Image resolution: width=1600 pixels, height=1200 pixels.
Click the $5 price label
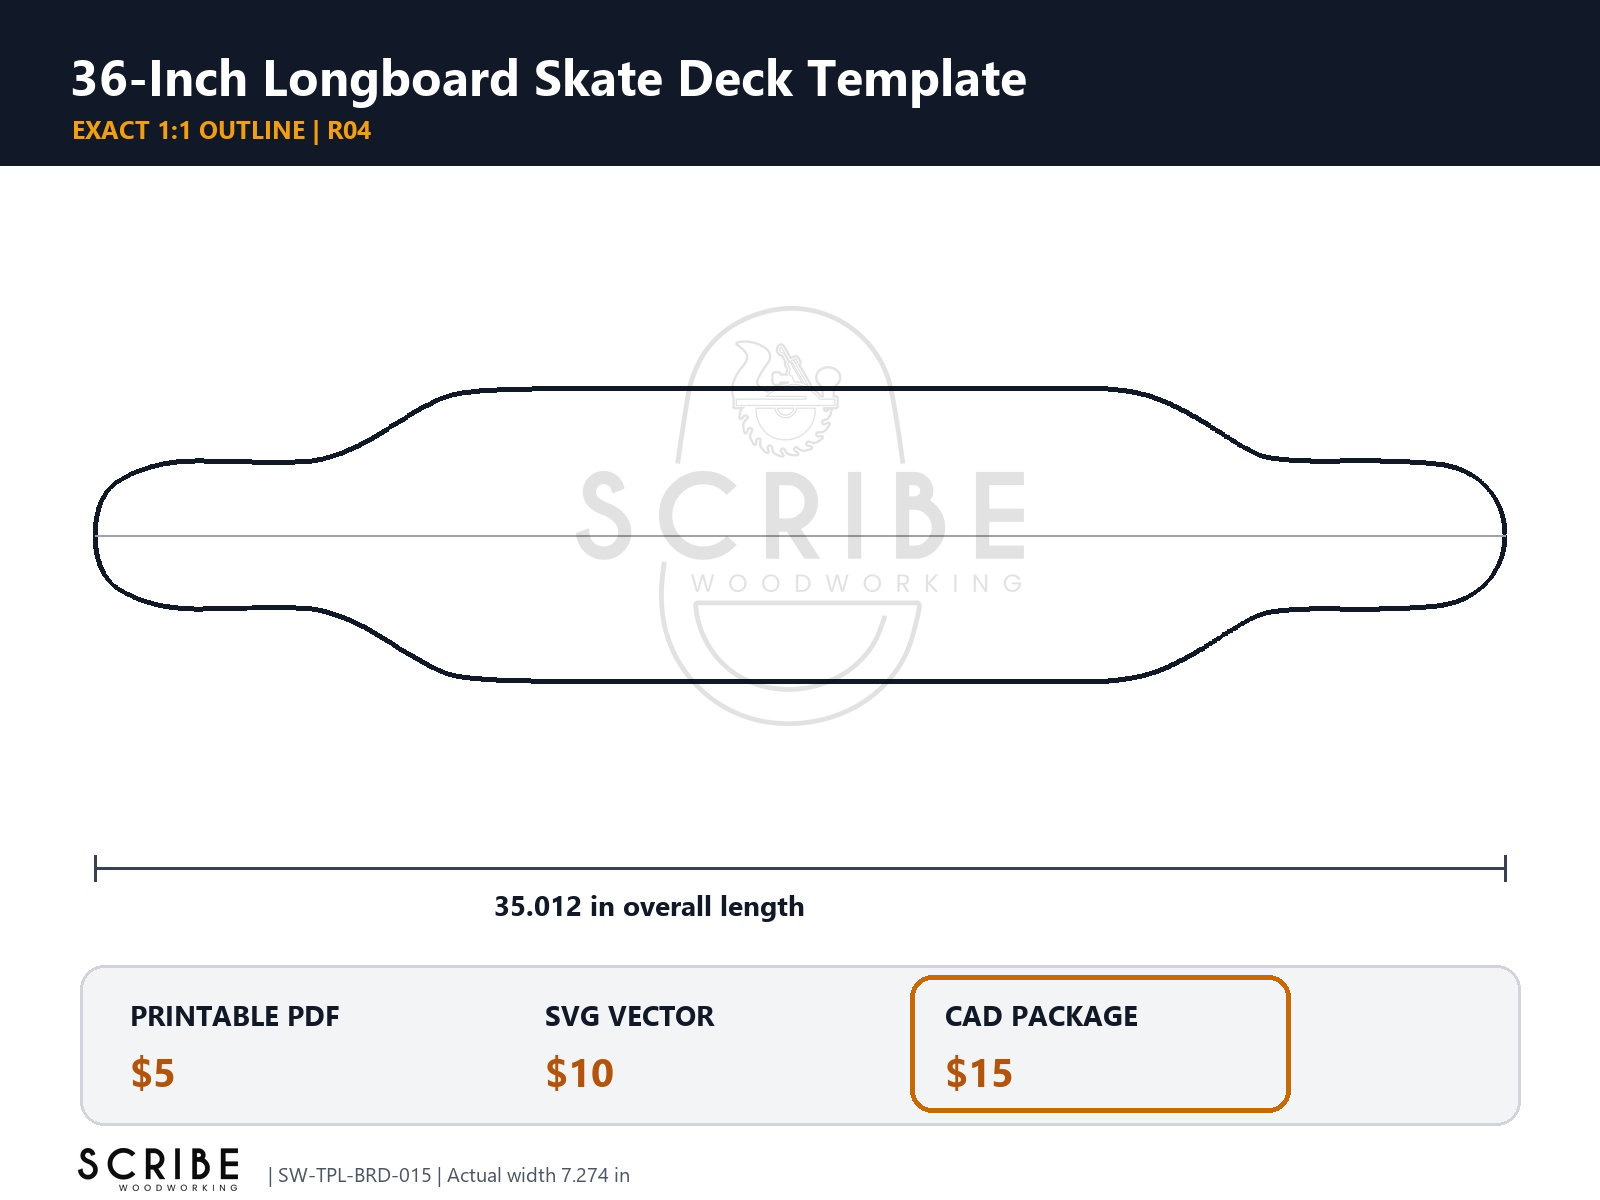(x=153, y=1073)
